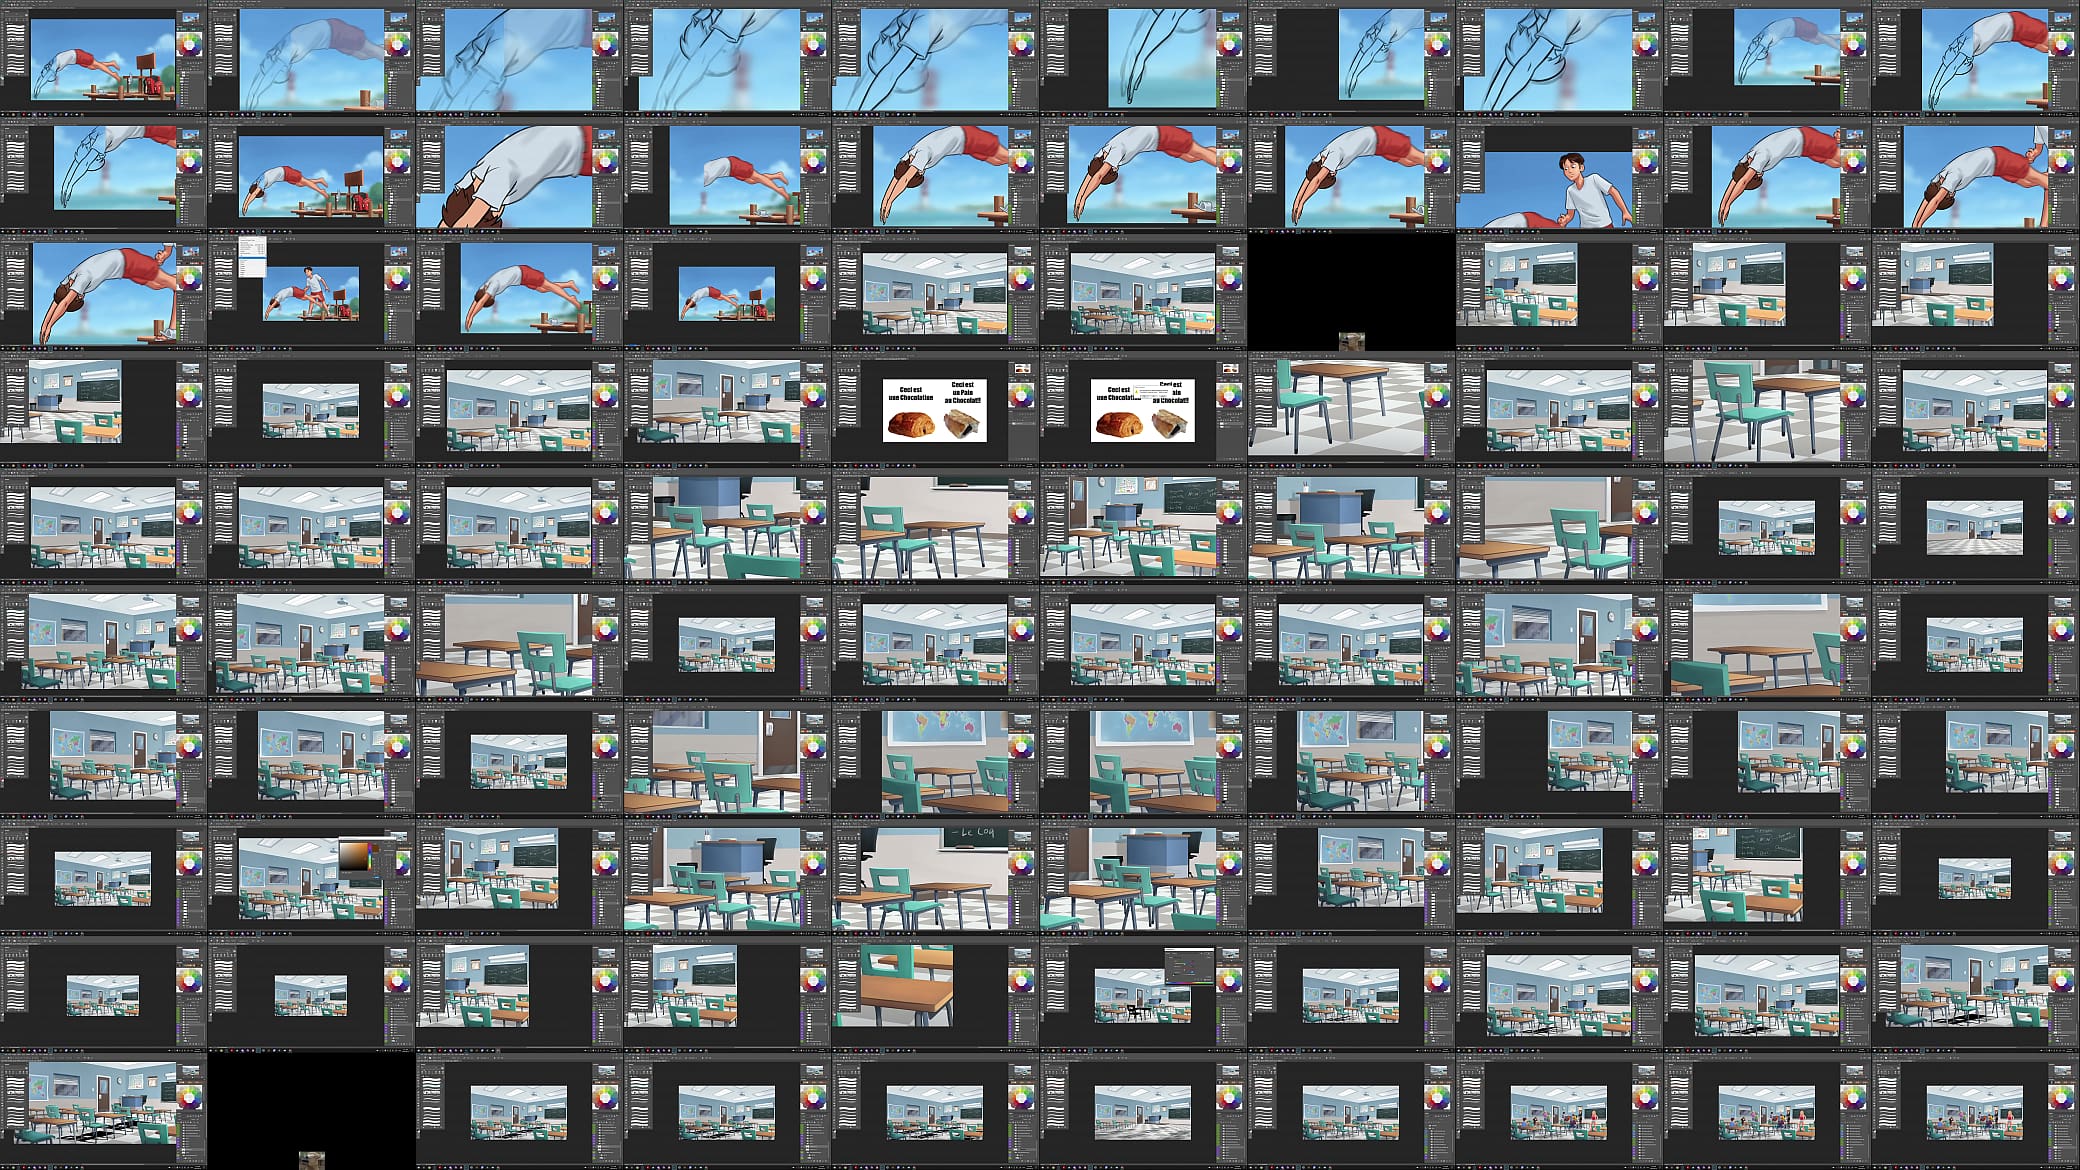Select the frame with the boy standing facing forward

(x=1560, y=174)
